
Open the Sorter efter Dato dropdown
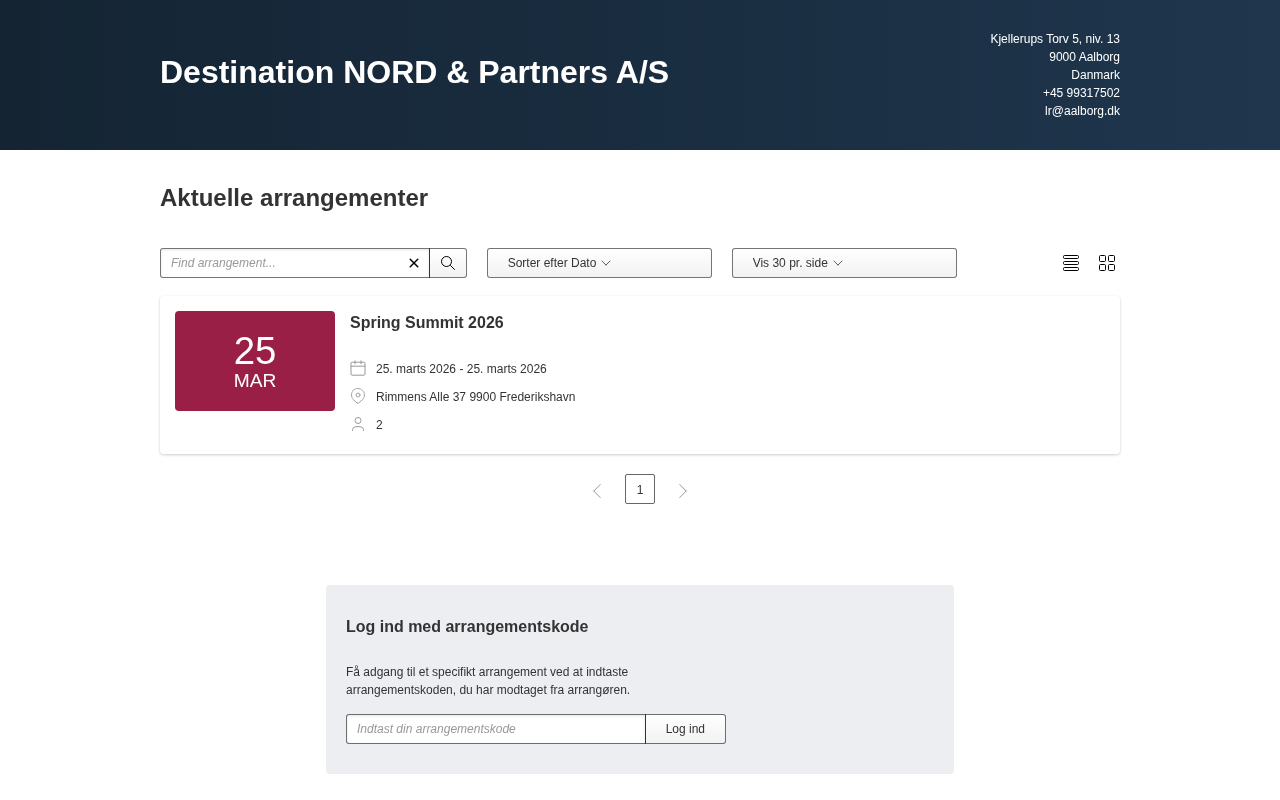click(x=599, y=263)
